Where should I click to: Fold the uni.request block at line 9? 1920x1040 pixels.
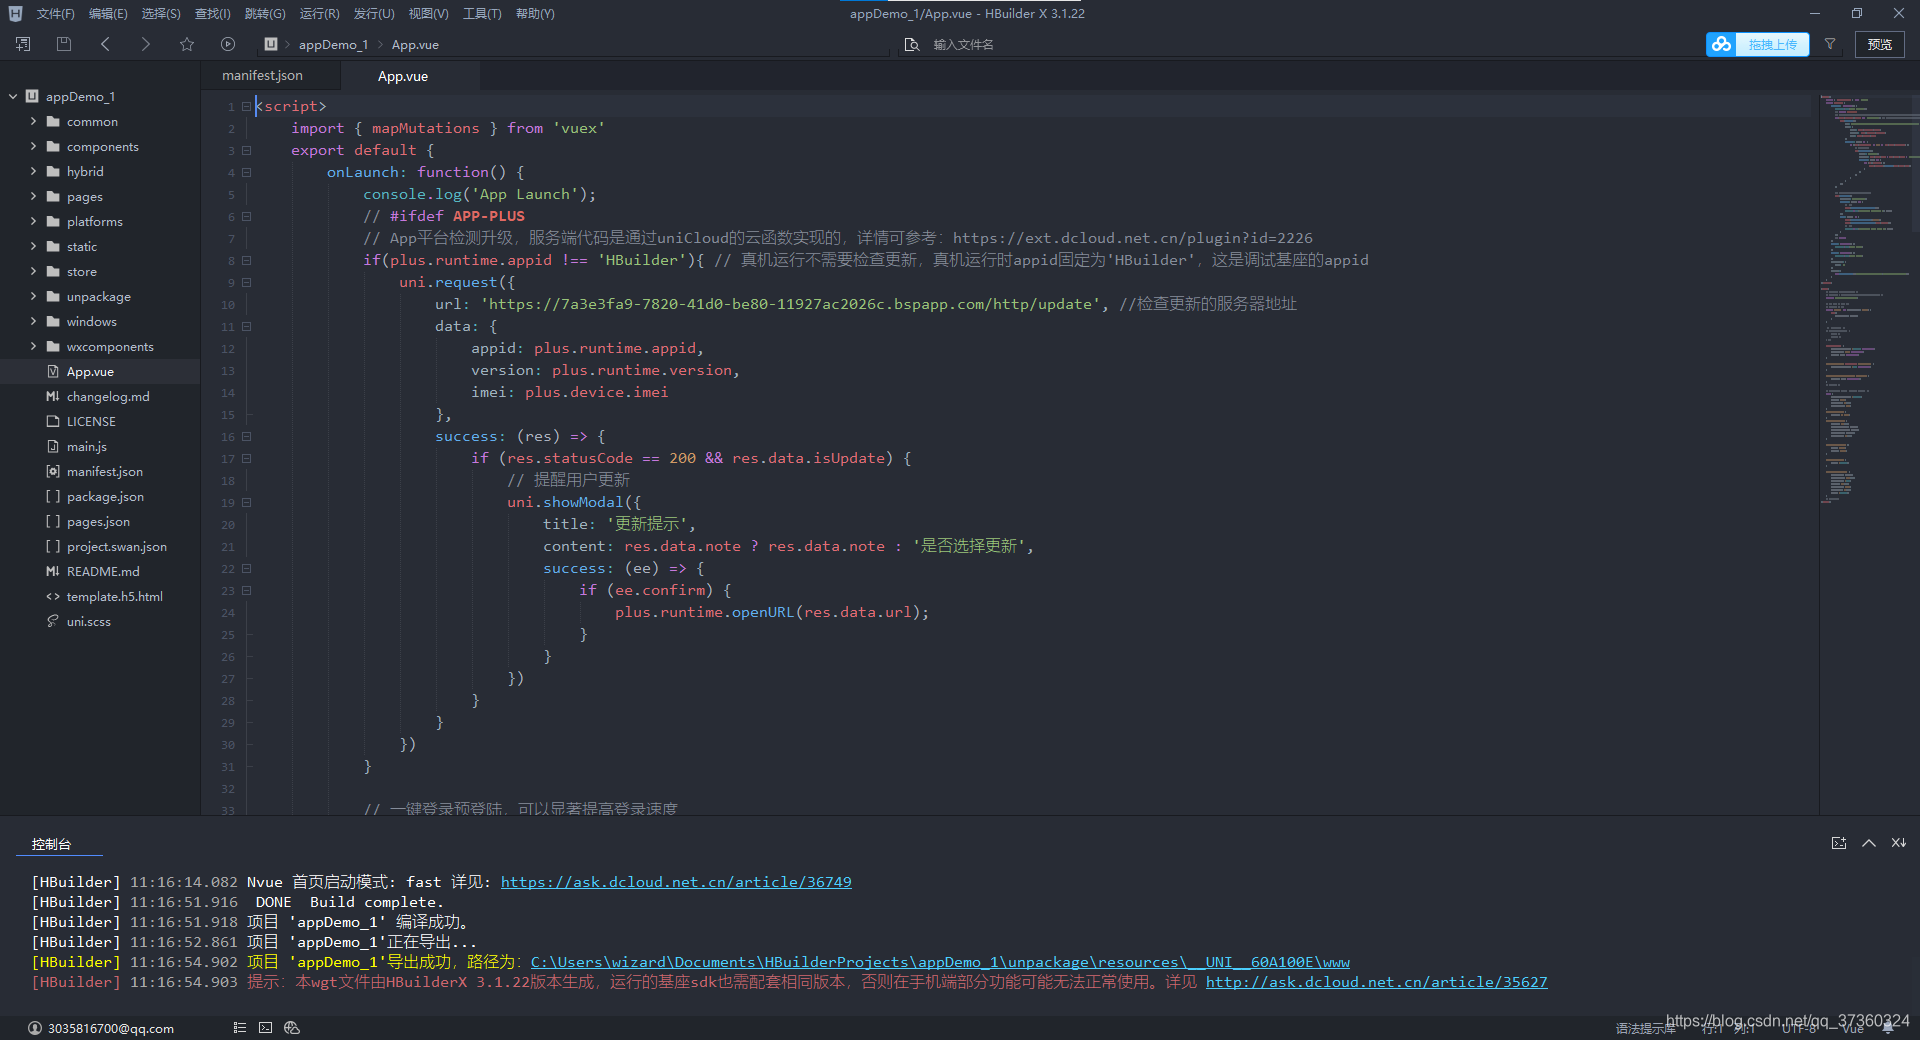(x=246, y=282)
